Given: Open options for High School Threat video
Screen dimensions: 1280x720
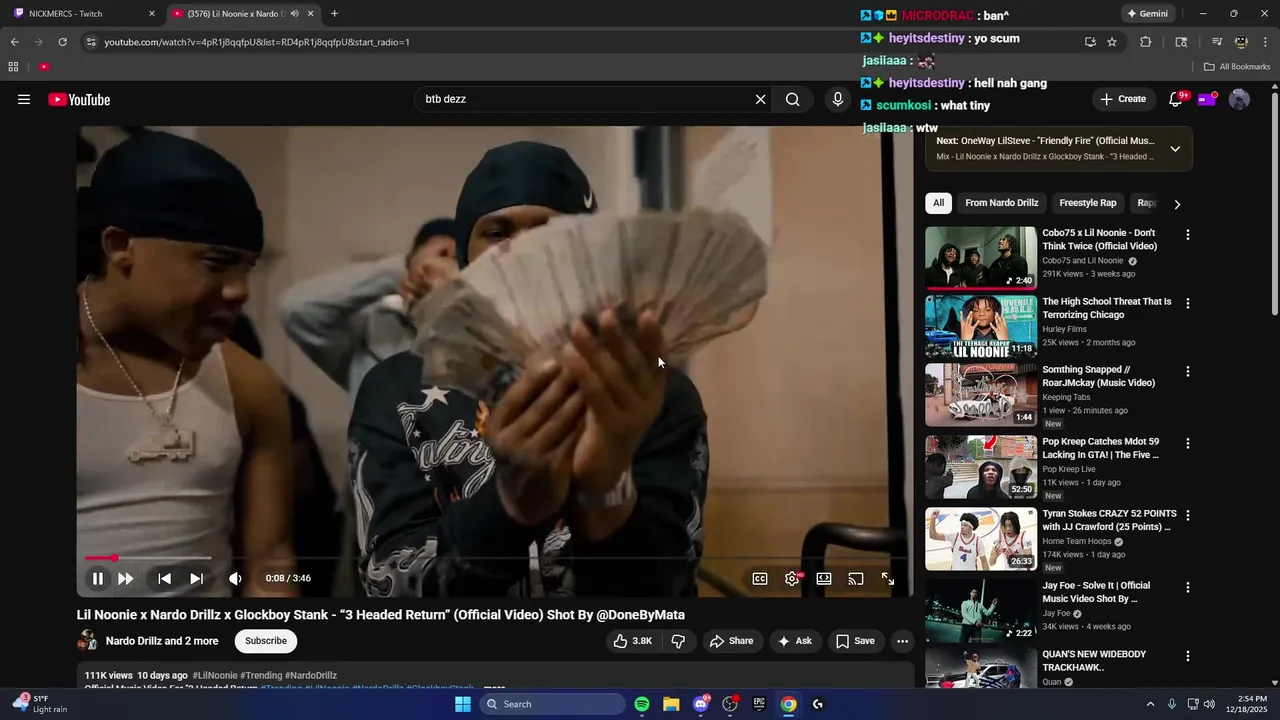Looking at the screenshot, I should click(1188, 303).
